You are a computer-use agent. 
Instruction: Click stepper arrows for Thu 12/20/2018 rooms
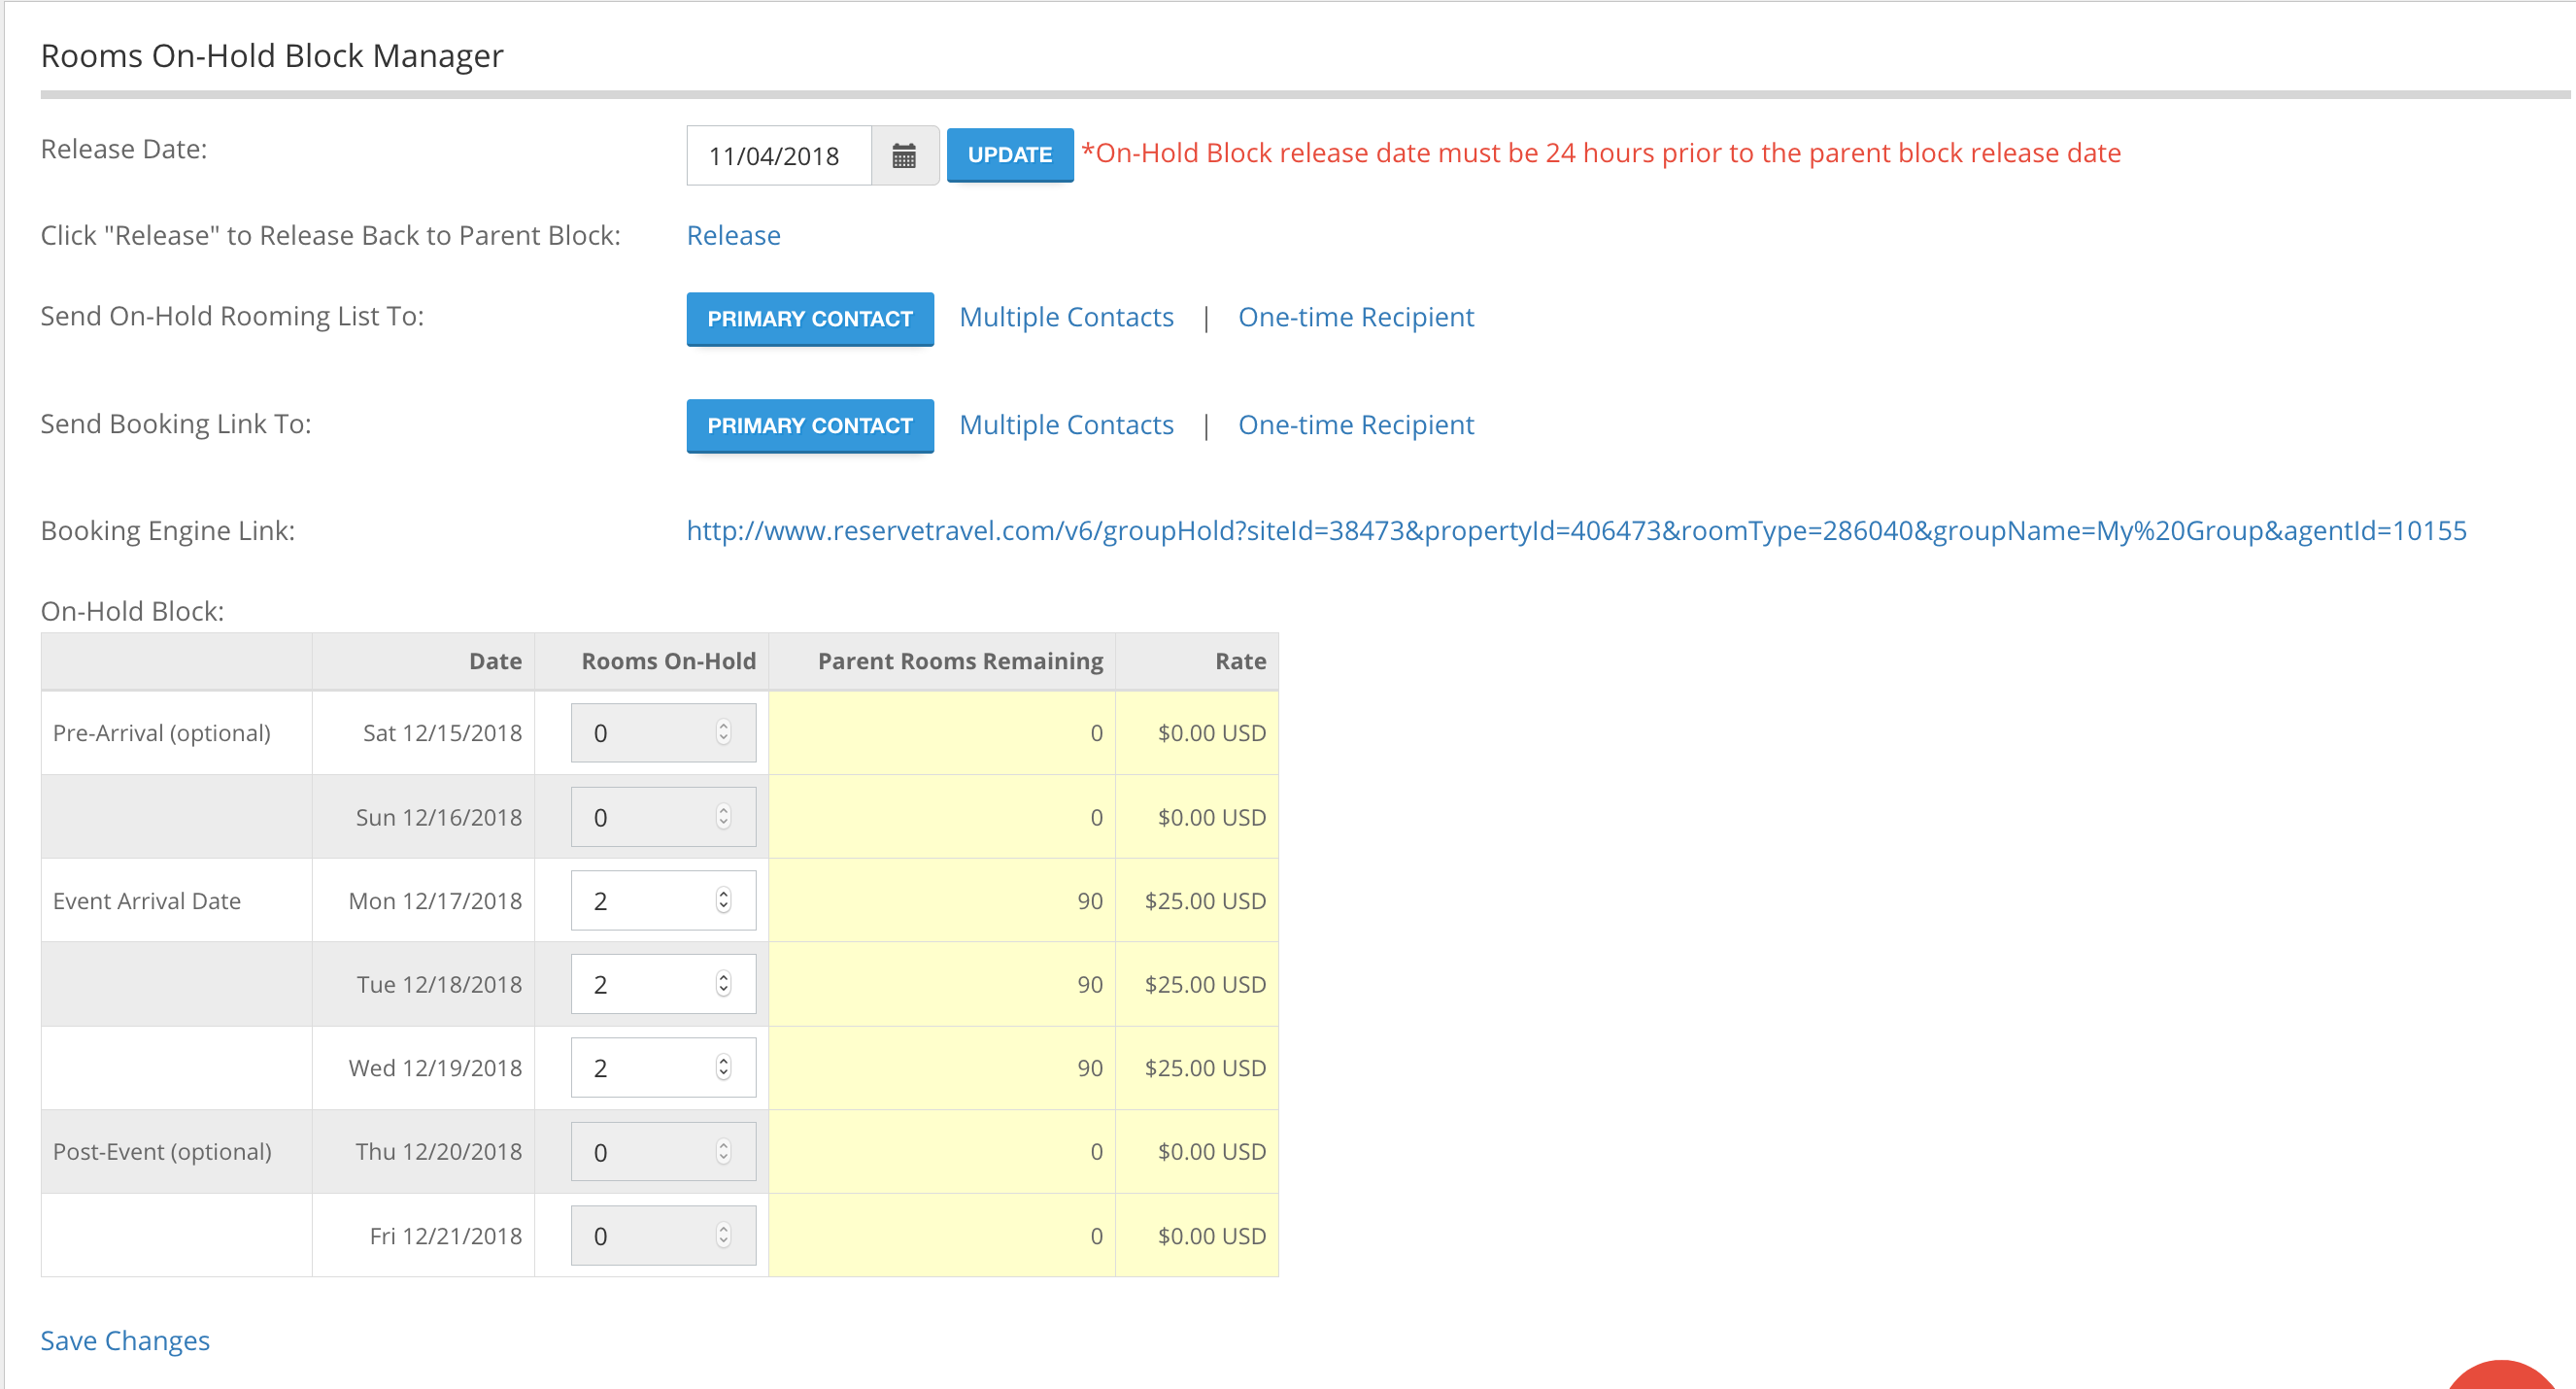(723, 1152)
